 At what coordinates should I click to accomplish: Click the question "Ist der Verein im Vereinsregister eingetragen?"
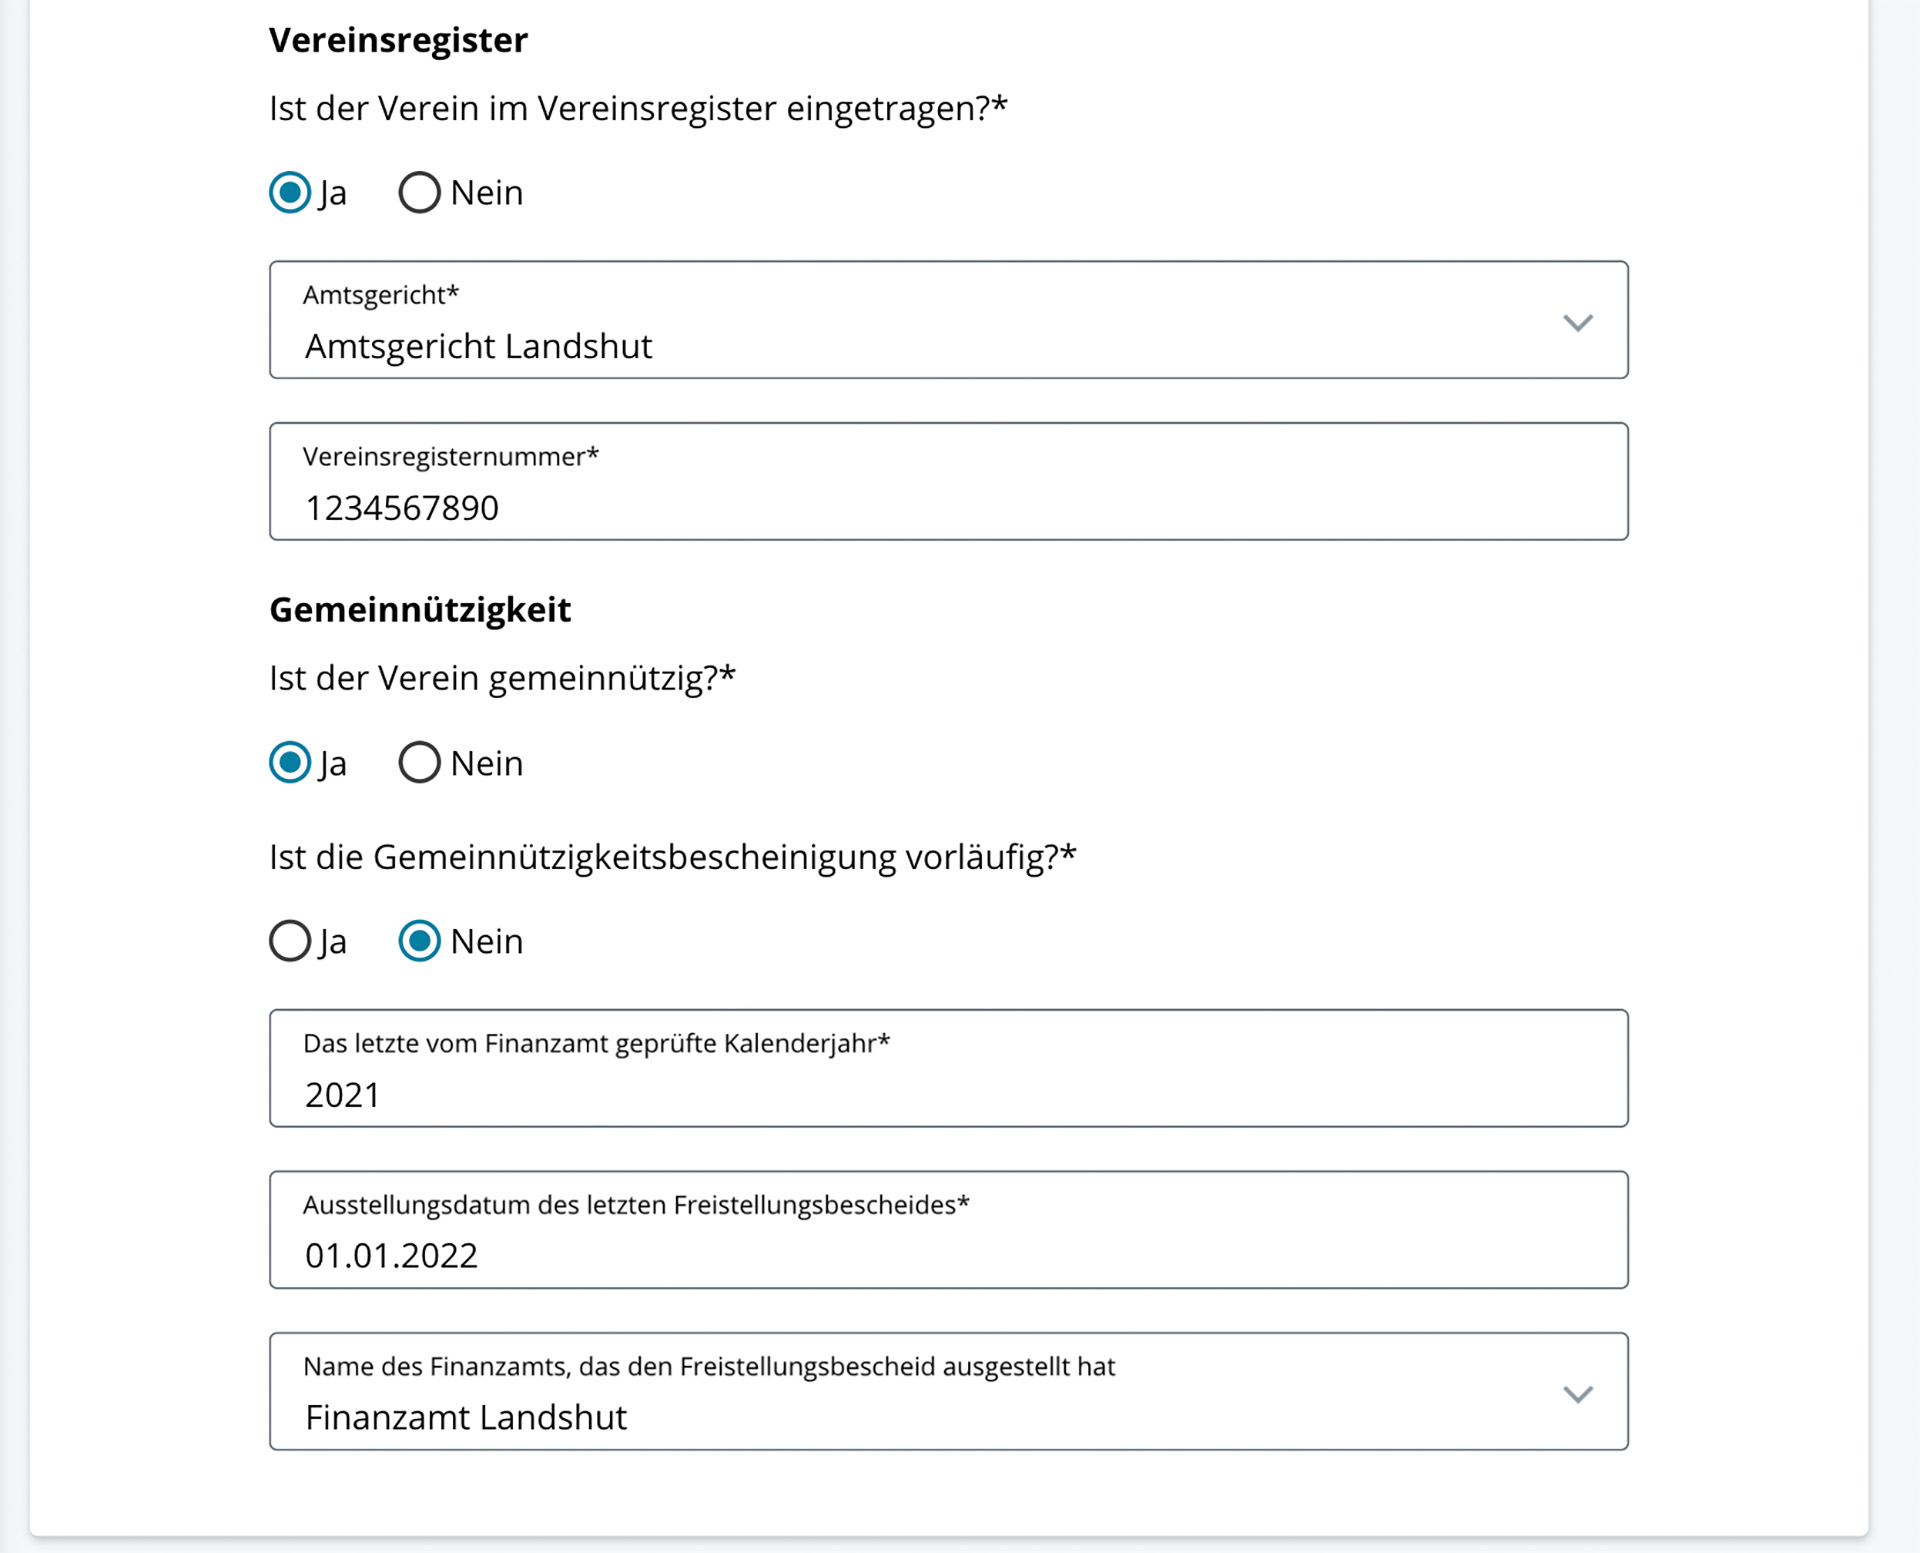point(638,108)
